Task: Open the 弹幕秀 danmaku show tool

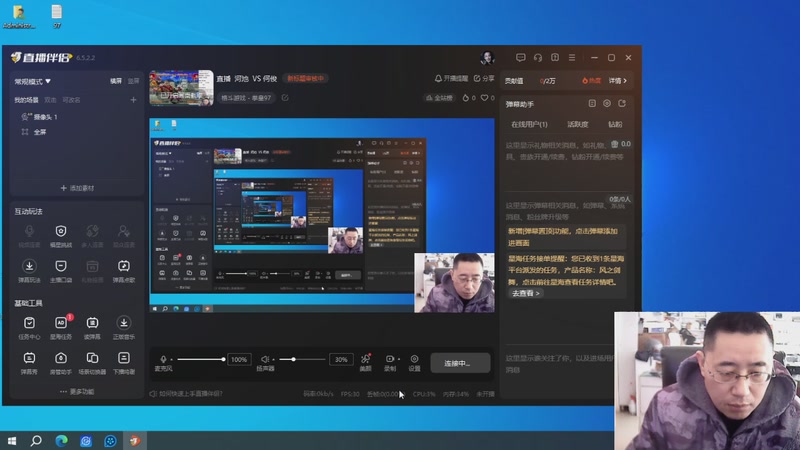Action: 29,363
